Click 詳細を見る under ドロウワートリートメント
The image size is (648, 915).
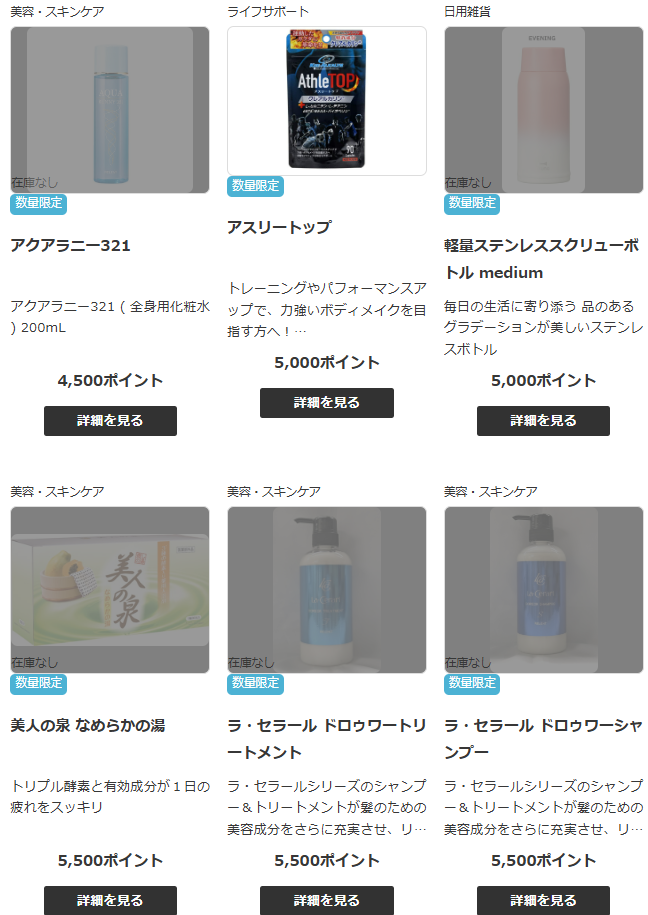327,900
